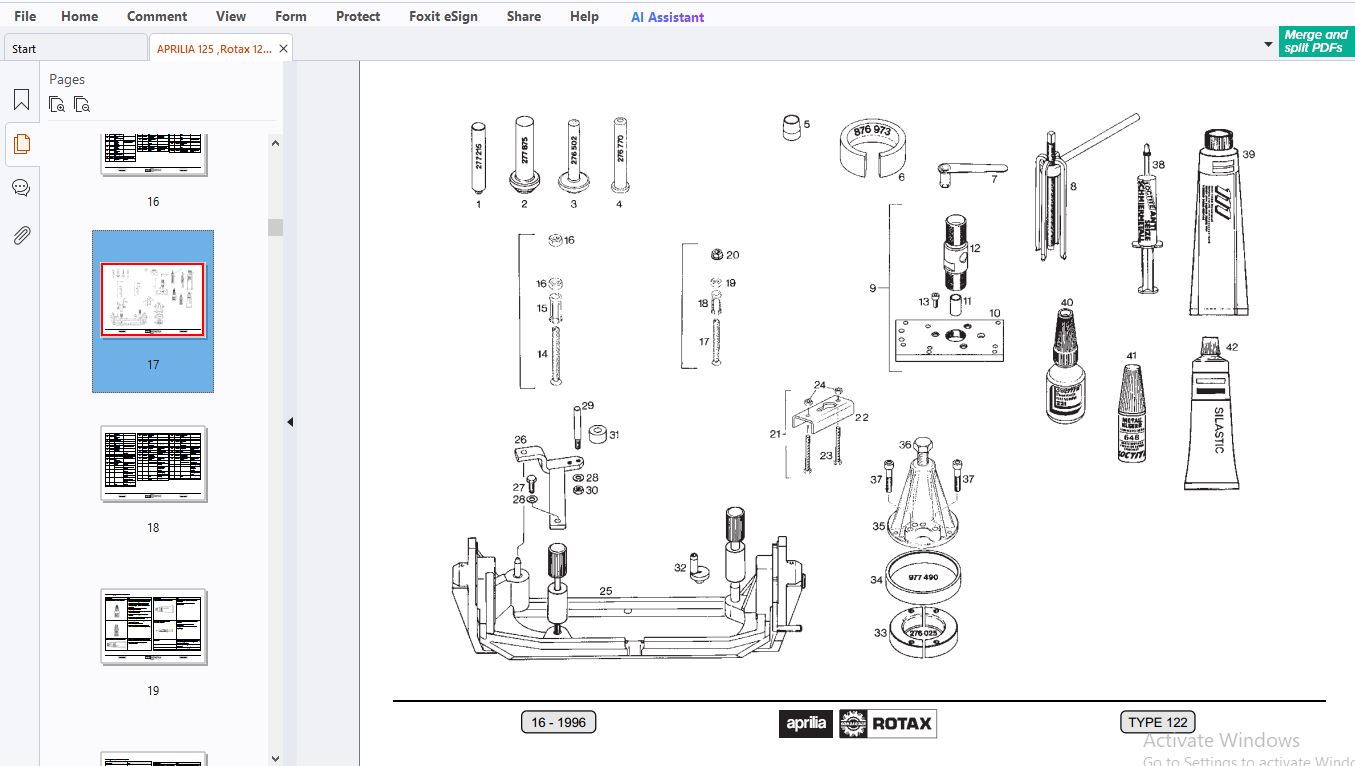Switch to the Start document tab
The width and height of the screenshot is (1355, 766).
tap(75, 48)
